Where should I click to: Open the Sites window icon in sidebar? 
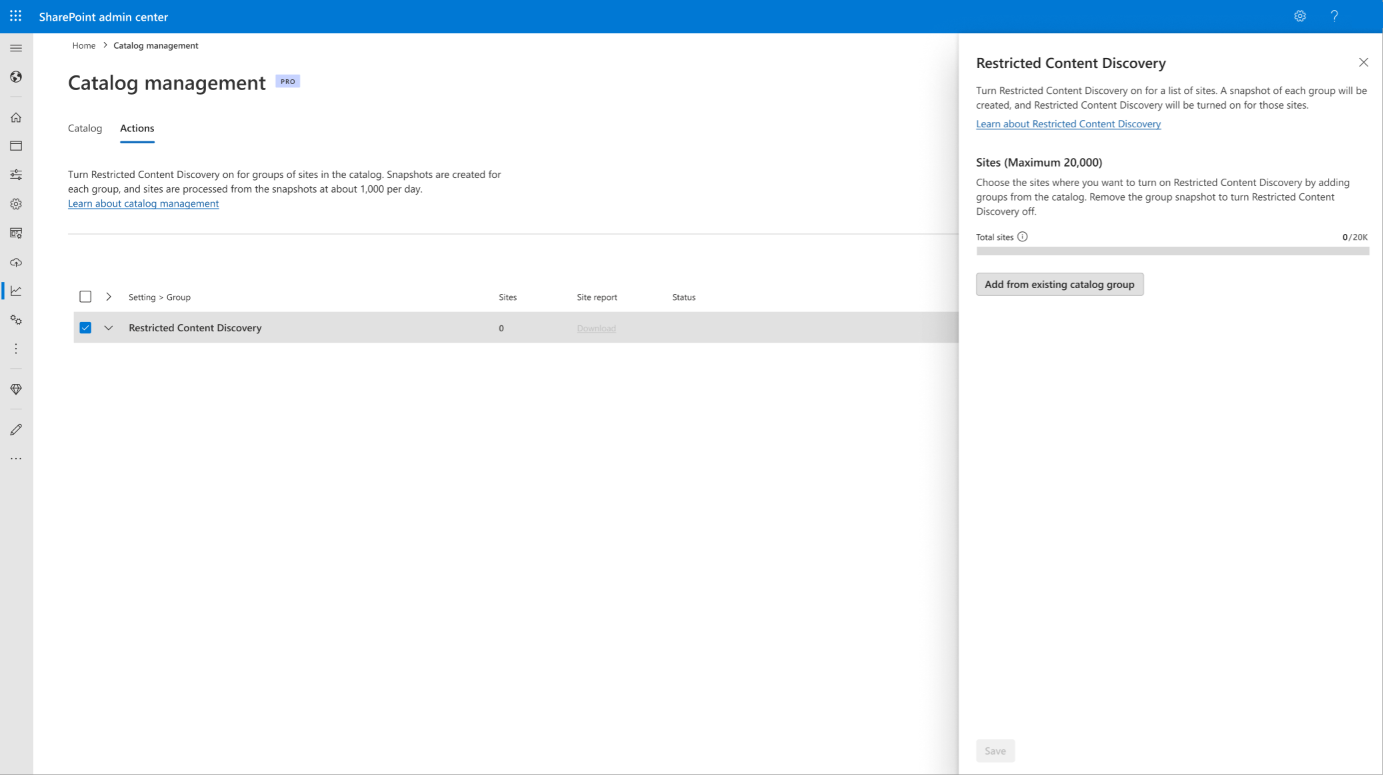click(x=16, y=146)
